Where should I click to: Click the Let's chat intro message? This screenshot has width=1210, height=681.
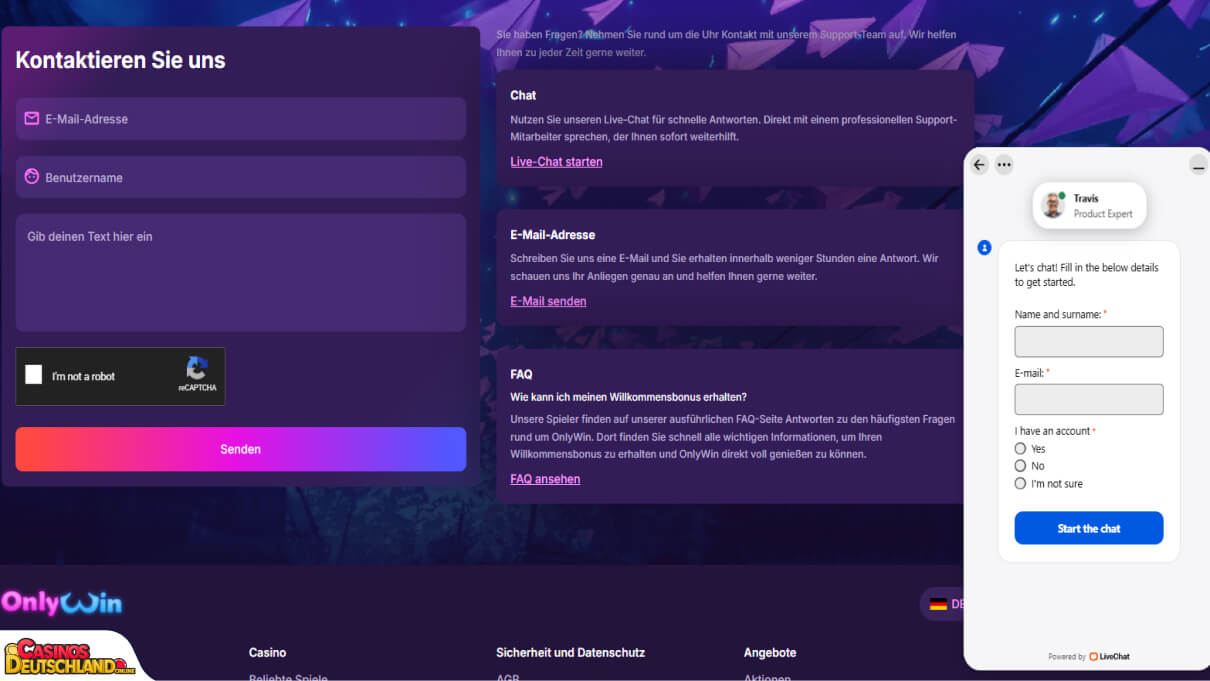coord(1087,275)
